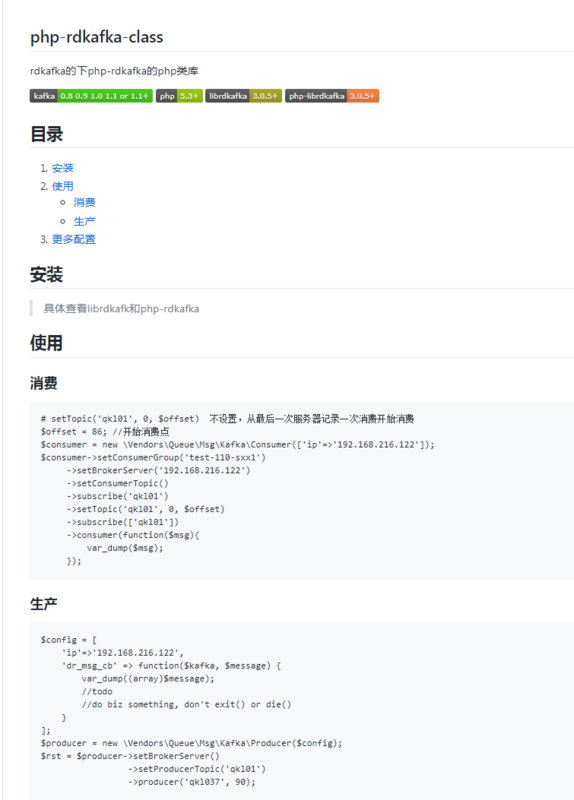Click the ->consumer(function($msg){ line
This screenshot has height=800, width=574.
pyautogui.click(x=133, y=535)
